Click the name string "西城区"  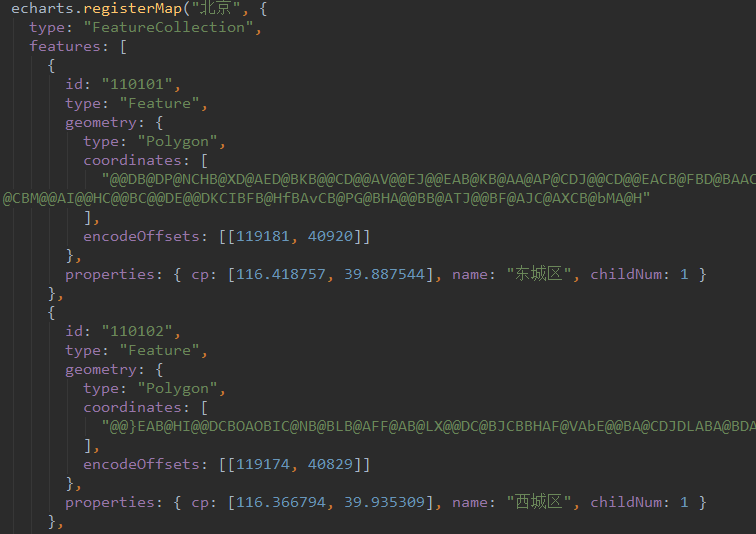(539, 502)
